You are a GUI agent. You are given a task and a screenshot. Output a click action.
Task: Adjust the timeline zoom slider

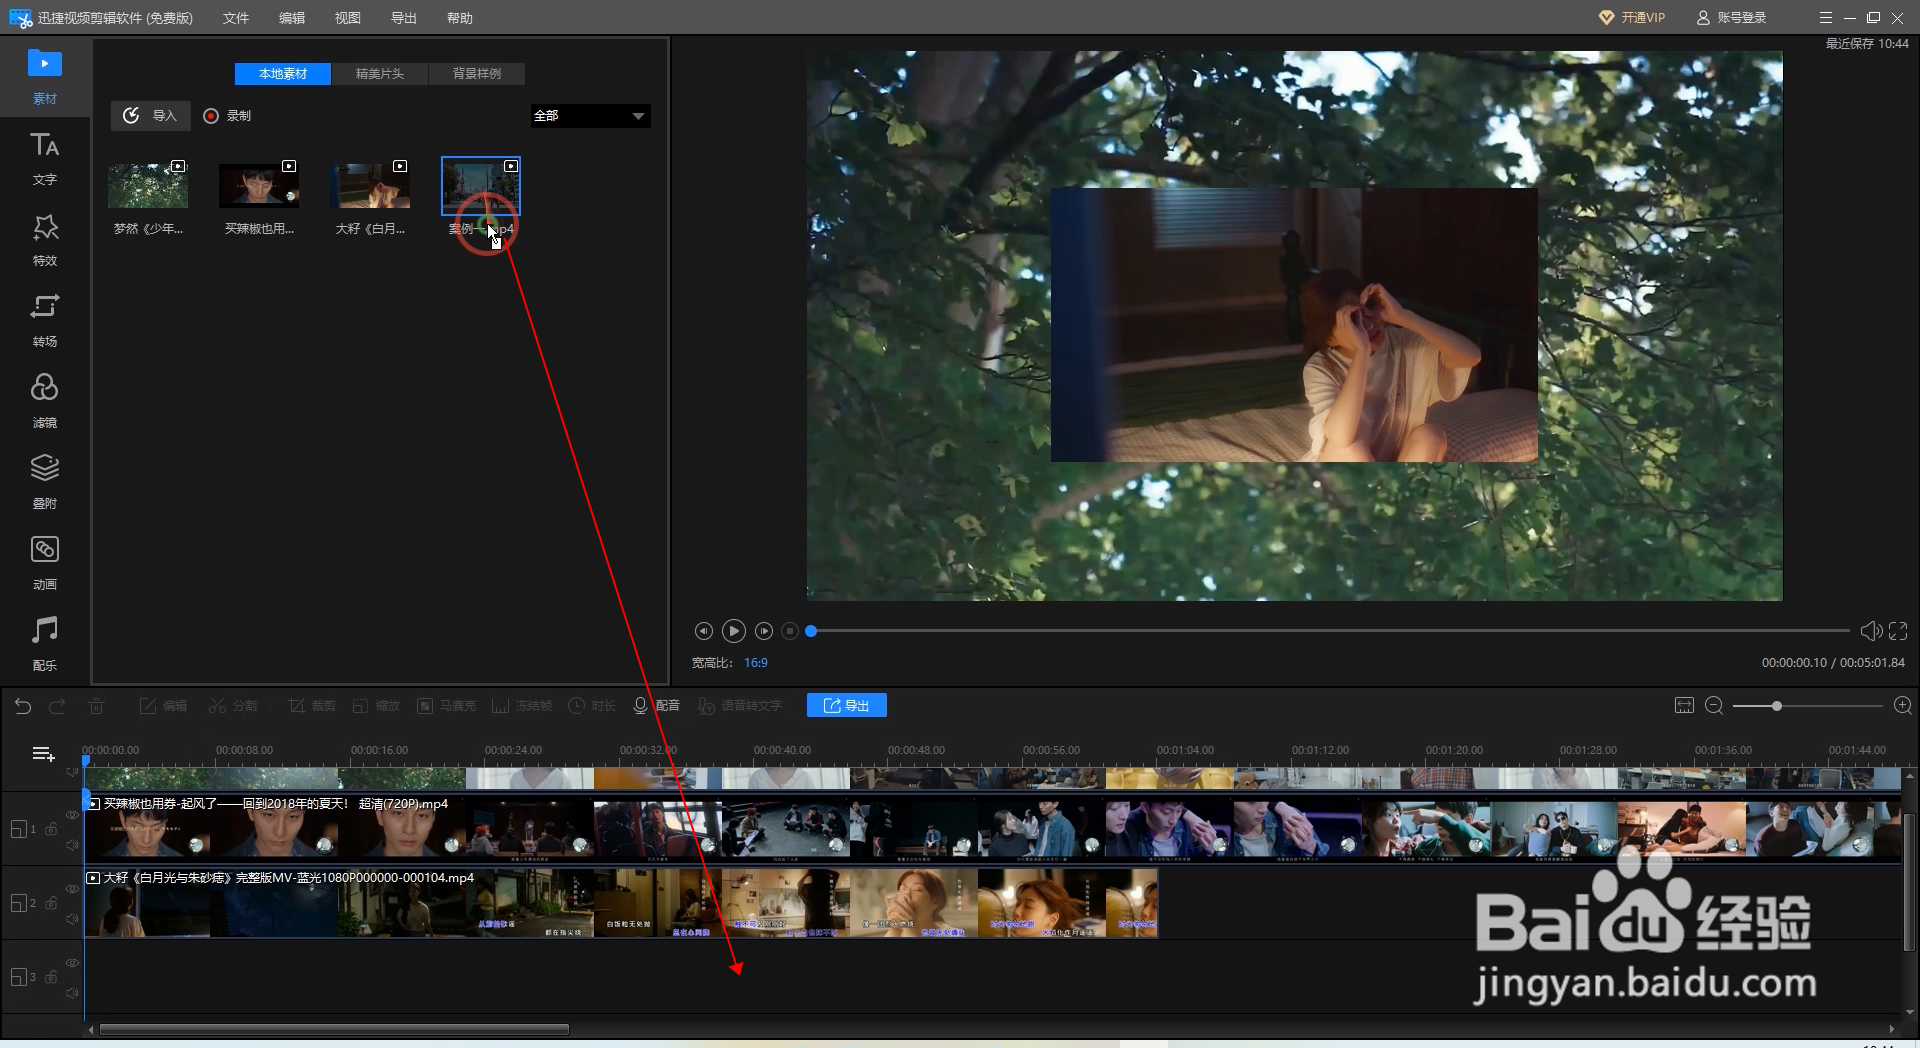tap(1777, 706)
